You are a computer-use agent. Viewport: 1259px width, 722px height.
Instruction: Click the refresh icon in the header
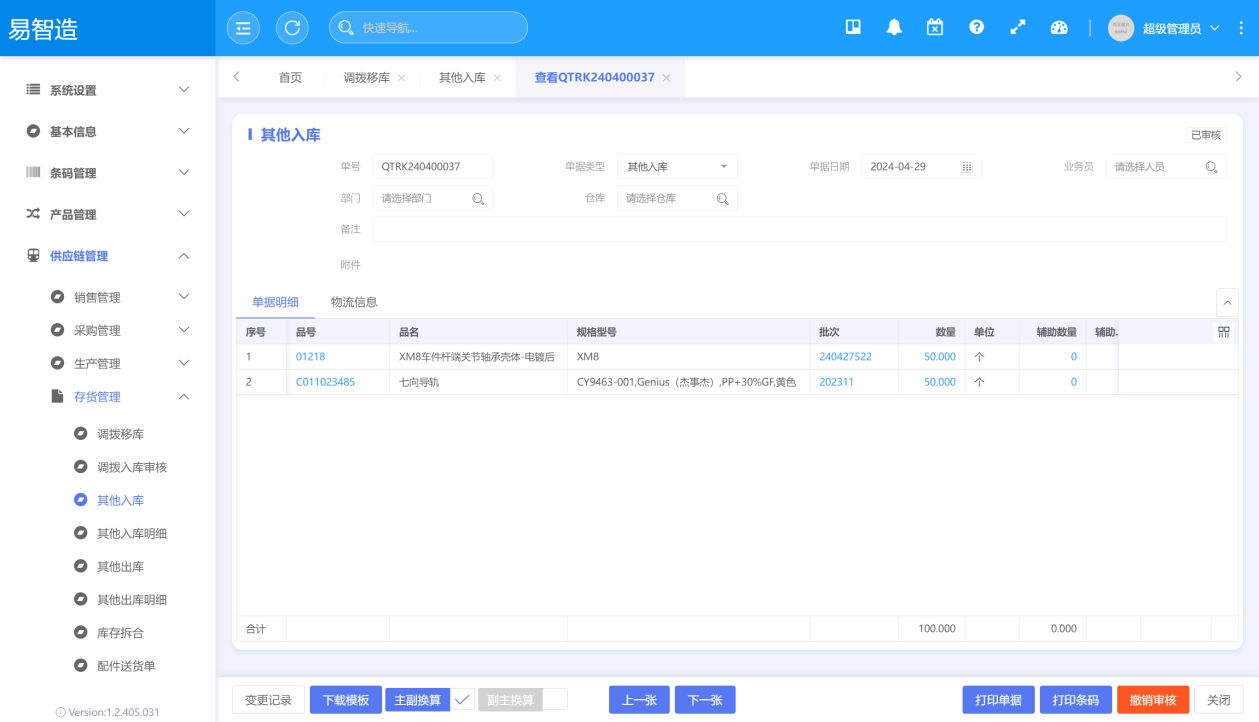tap(292, 28)
